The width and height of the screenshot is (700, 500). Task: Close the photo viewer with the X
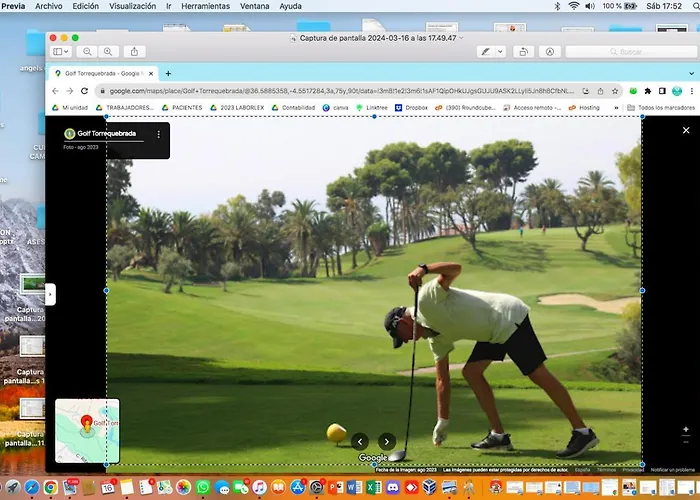tap(686, 130)
